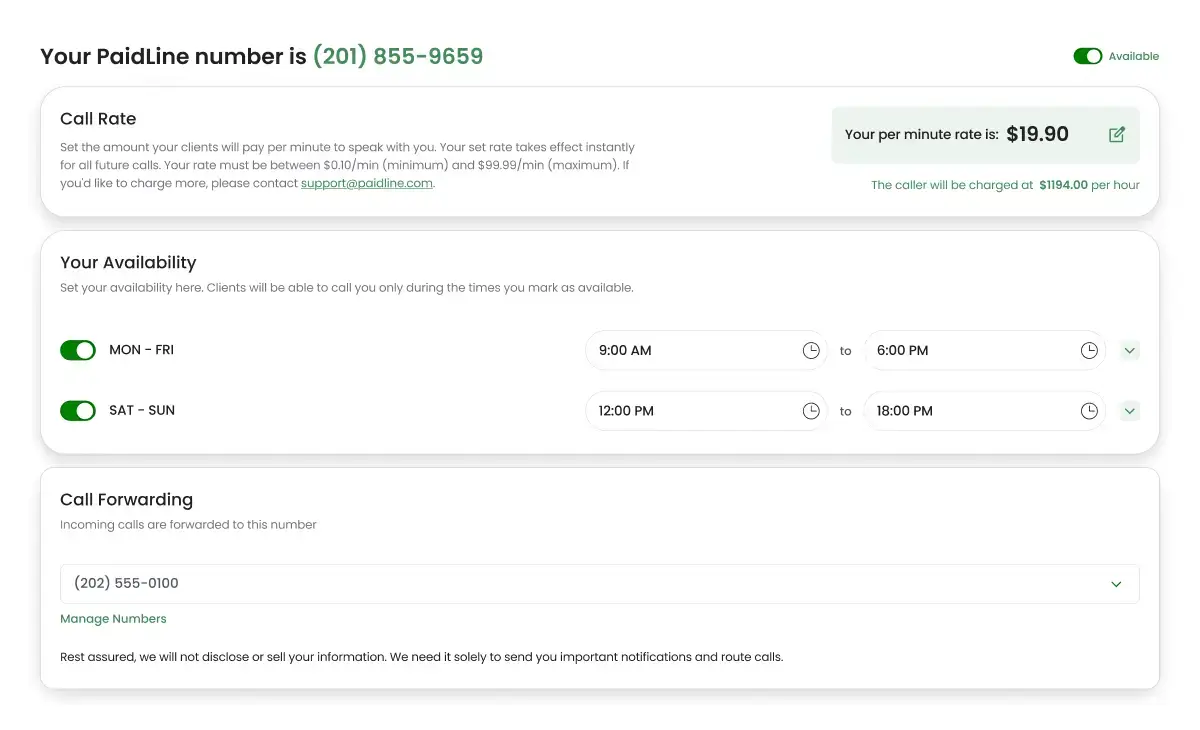Click the support@paidline.com email link

click(367, 184)
